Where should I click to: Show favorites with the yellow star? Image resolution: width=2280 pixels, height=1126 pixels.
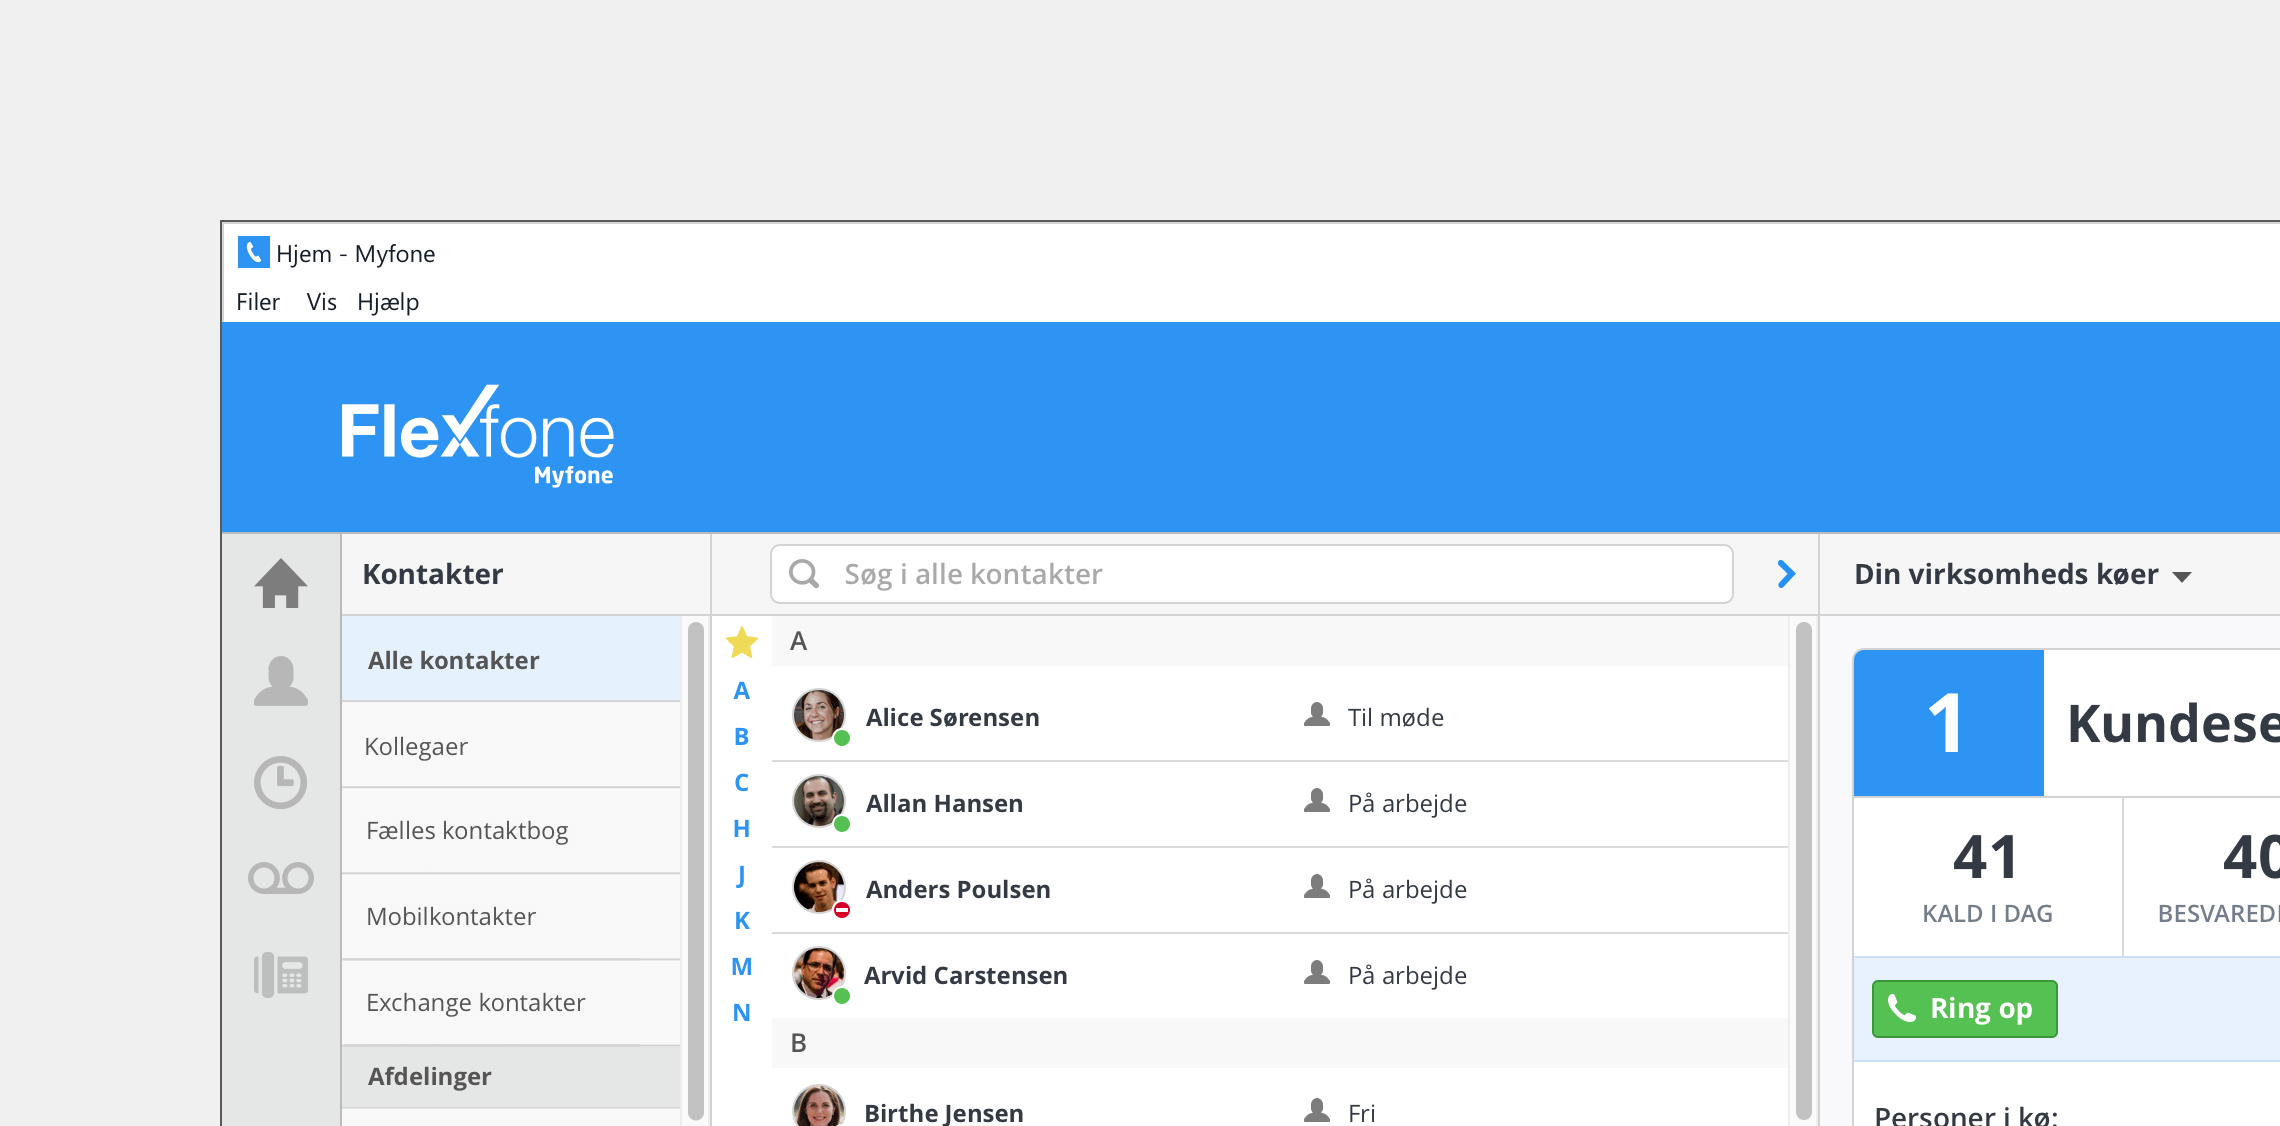(x=742, y=642)
